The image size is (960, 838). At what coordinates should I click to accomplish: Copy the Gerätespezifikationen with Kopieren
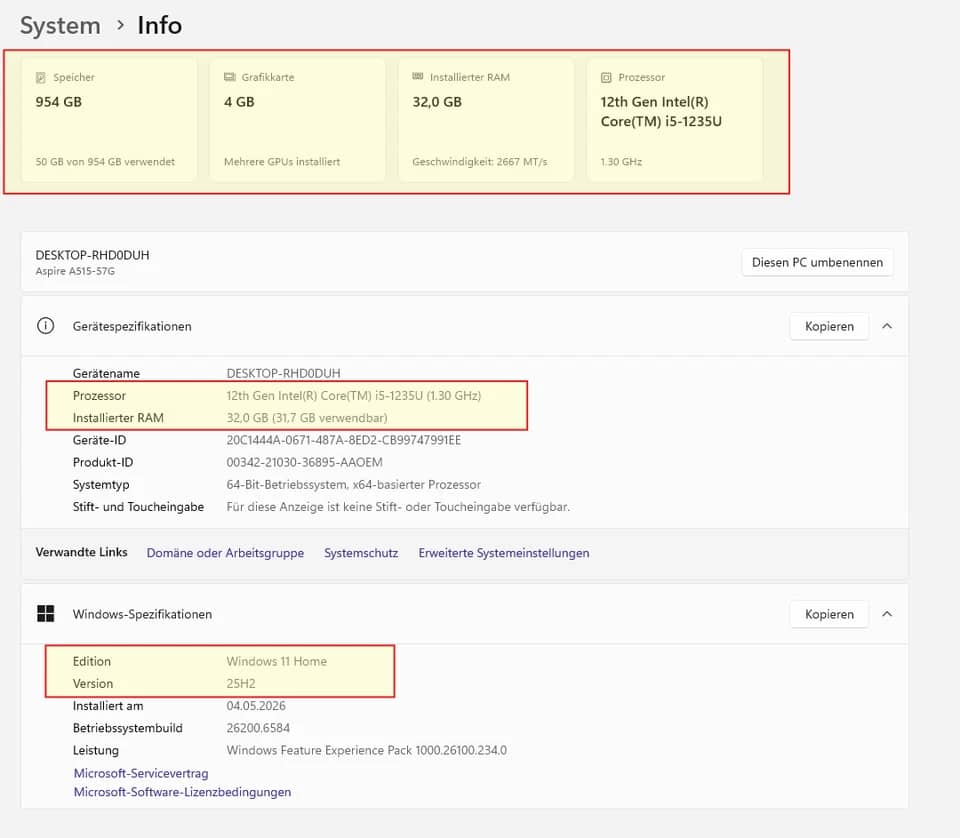coord(829,326)
